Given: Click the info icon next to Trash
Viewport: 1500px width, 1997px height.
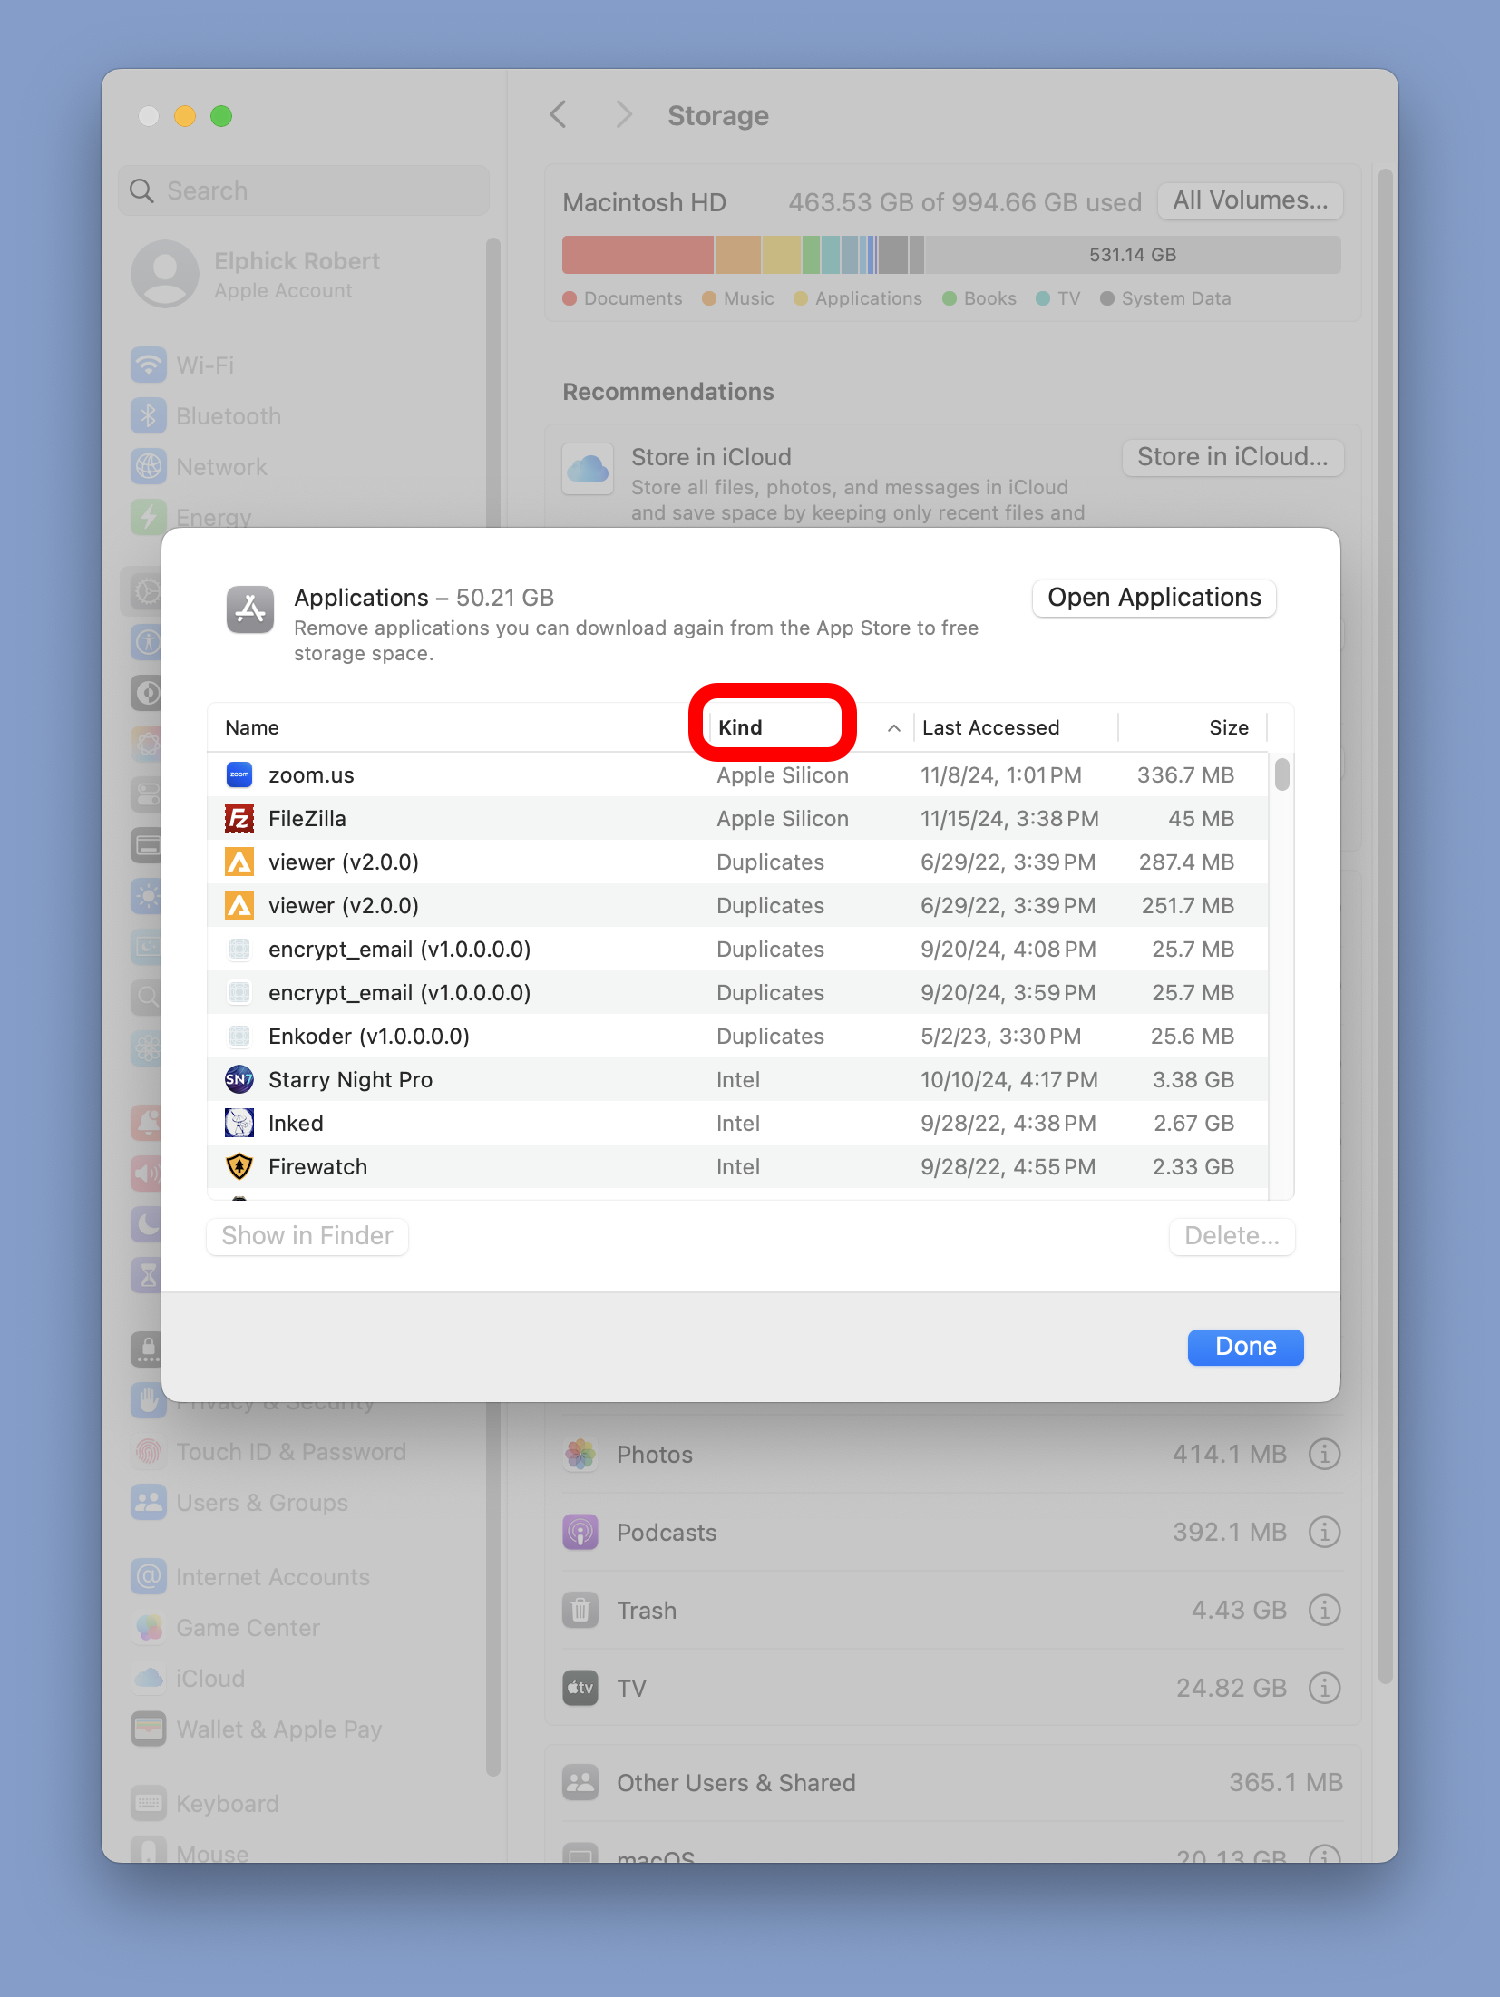Looking at the screenshot, I should [1324, 1610].
